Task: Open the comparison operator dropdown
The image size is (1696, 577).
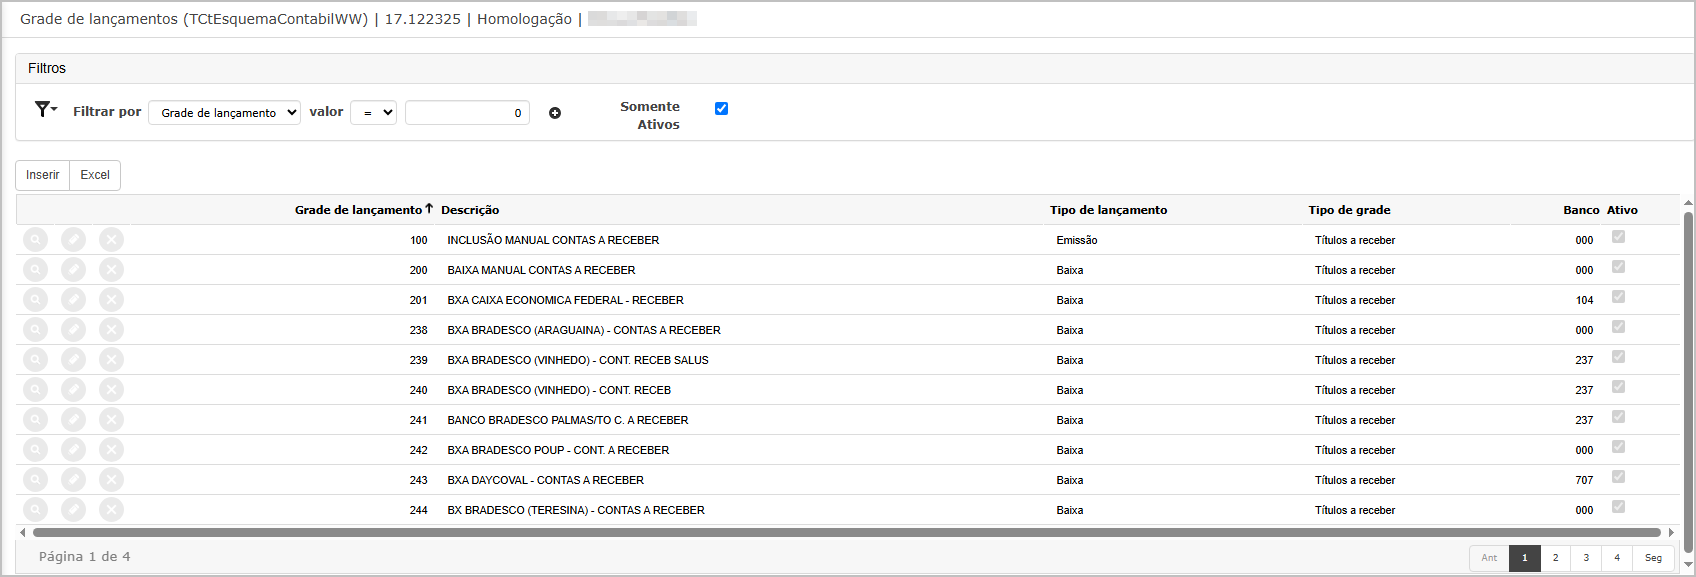Action: 373,113
